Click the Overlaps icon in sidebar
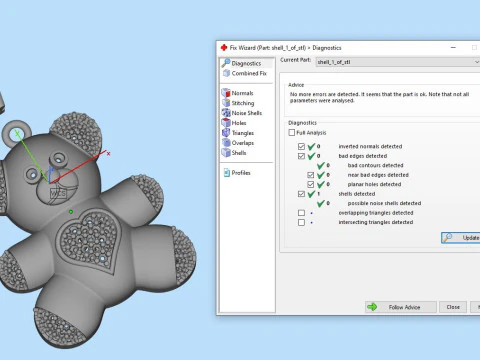This screenshot has width=480, height=360. (x=226, y=143)
